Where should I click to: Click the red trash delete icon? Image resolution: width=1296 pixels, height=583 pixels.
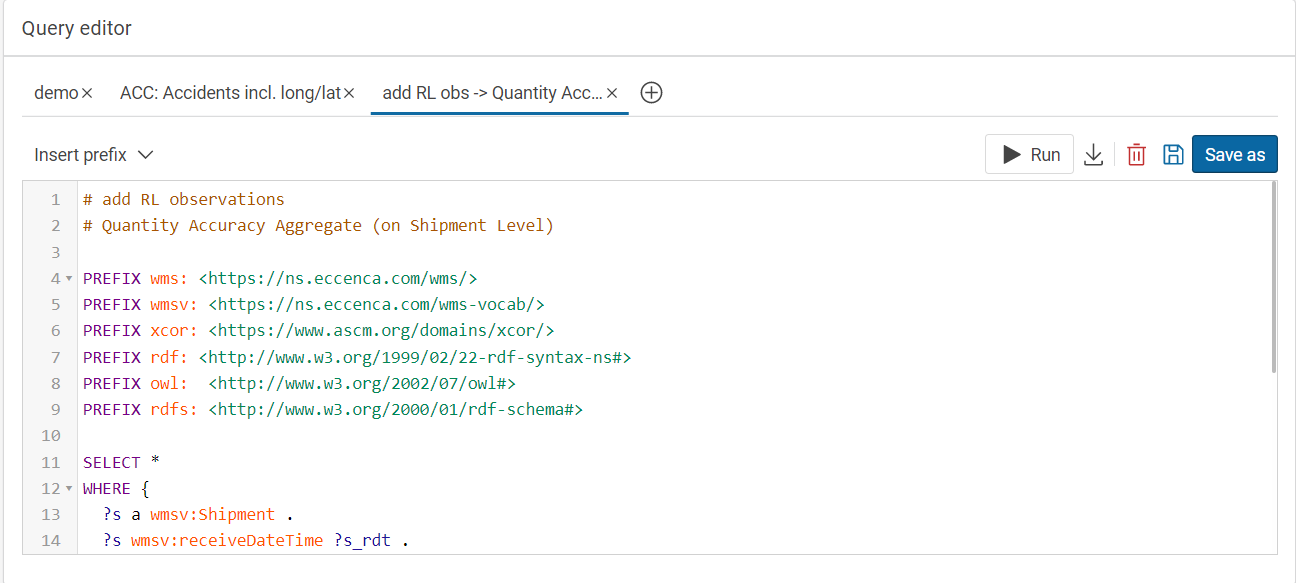click(x=1136, y=155)
